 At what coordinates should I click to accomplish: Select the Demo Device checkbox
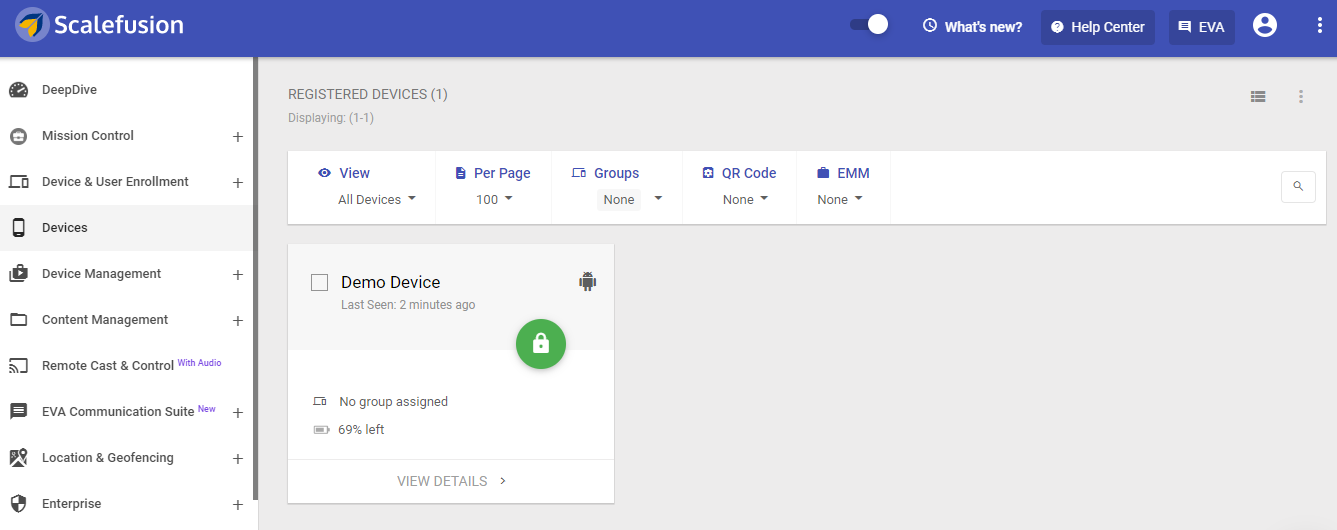pyautogui.click(x=319, y=282)
